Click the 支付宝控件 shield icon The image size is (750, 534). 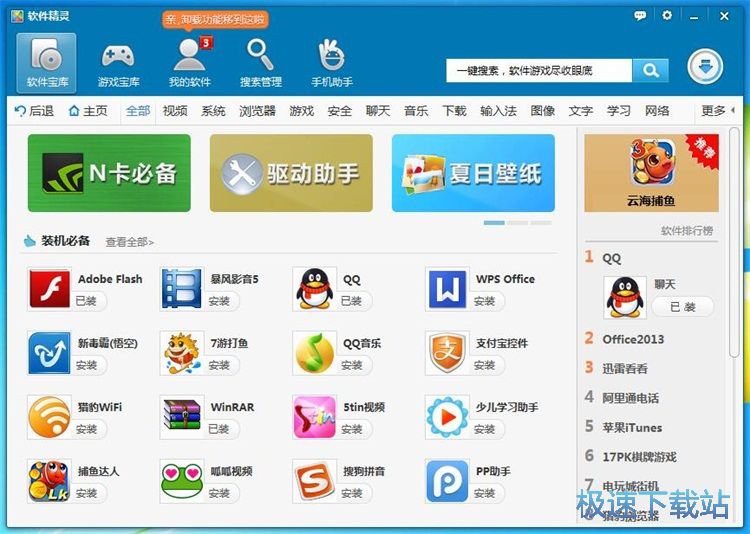coord(447,353)
